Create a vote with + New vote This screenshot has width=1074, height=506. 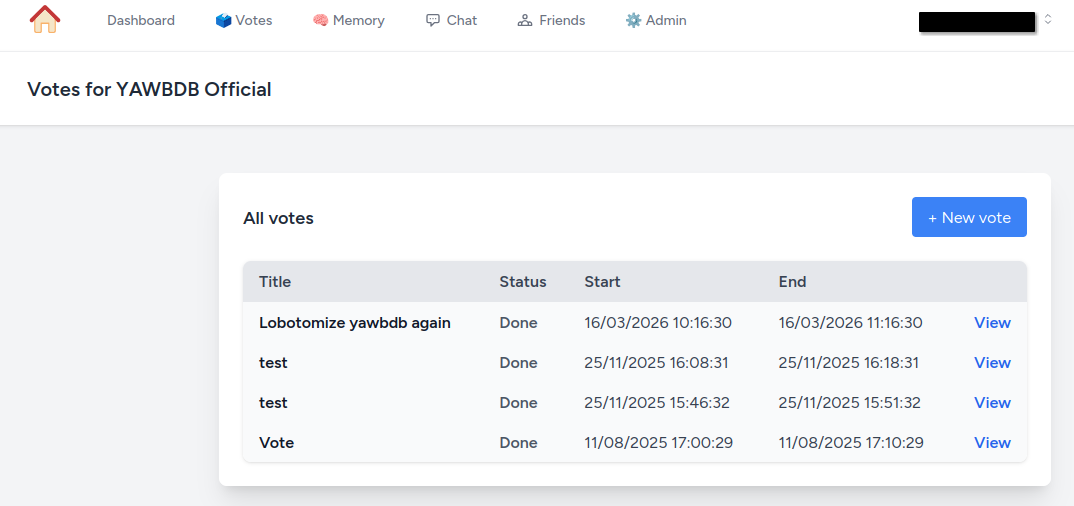click(969, 217)
